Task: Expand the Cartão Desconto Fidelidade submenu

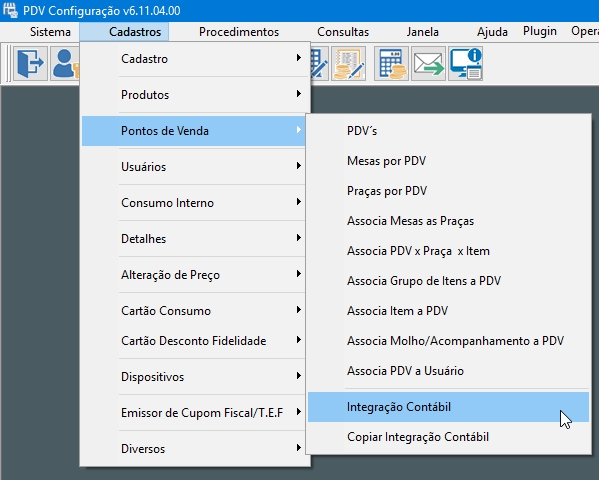Action: [x=193, y=341]
